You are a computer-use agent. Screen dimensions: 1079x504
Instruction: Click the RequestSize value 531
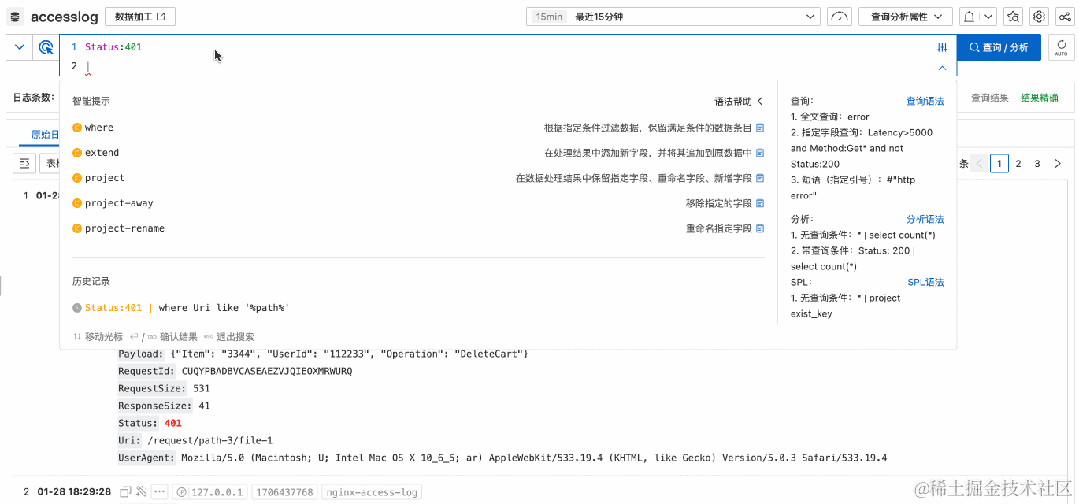(x=202, y=388)
